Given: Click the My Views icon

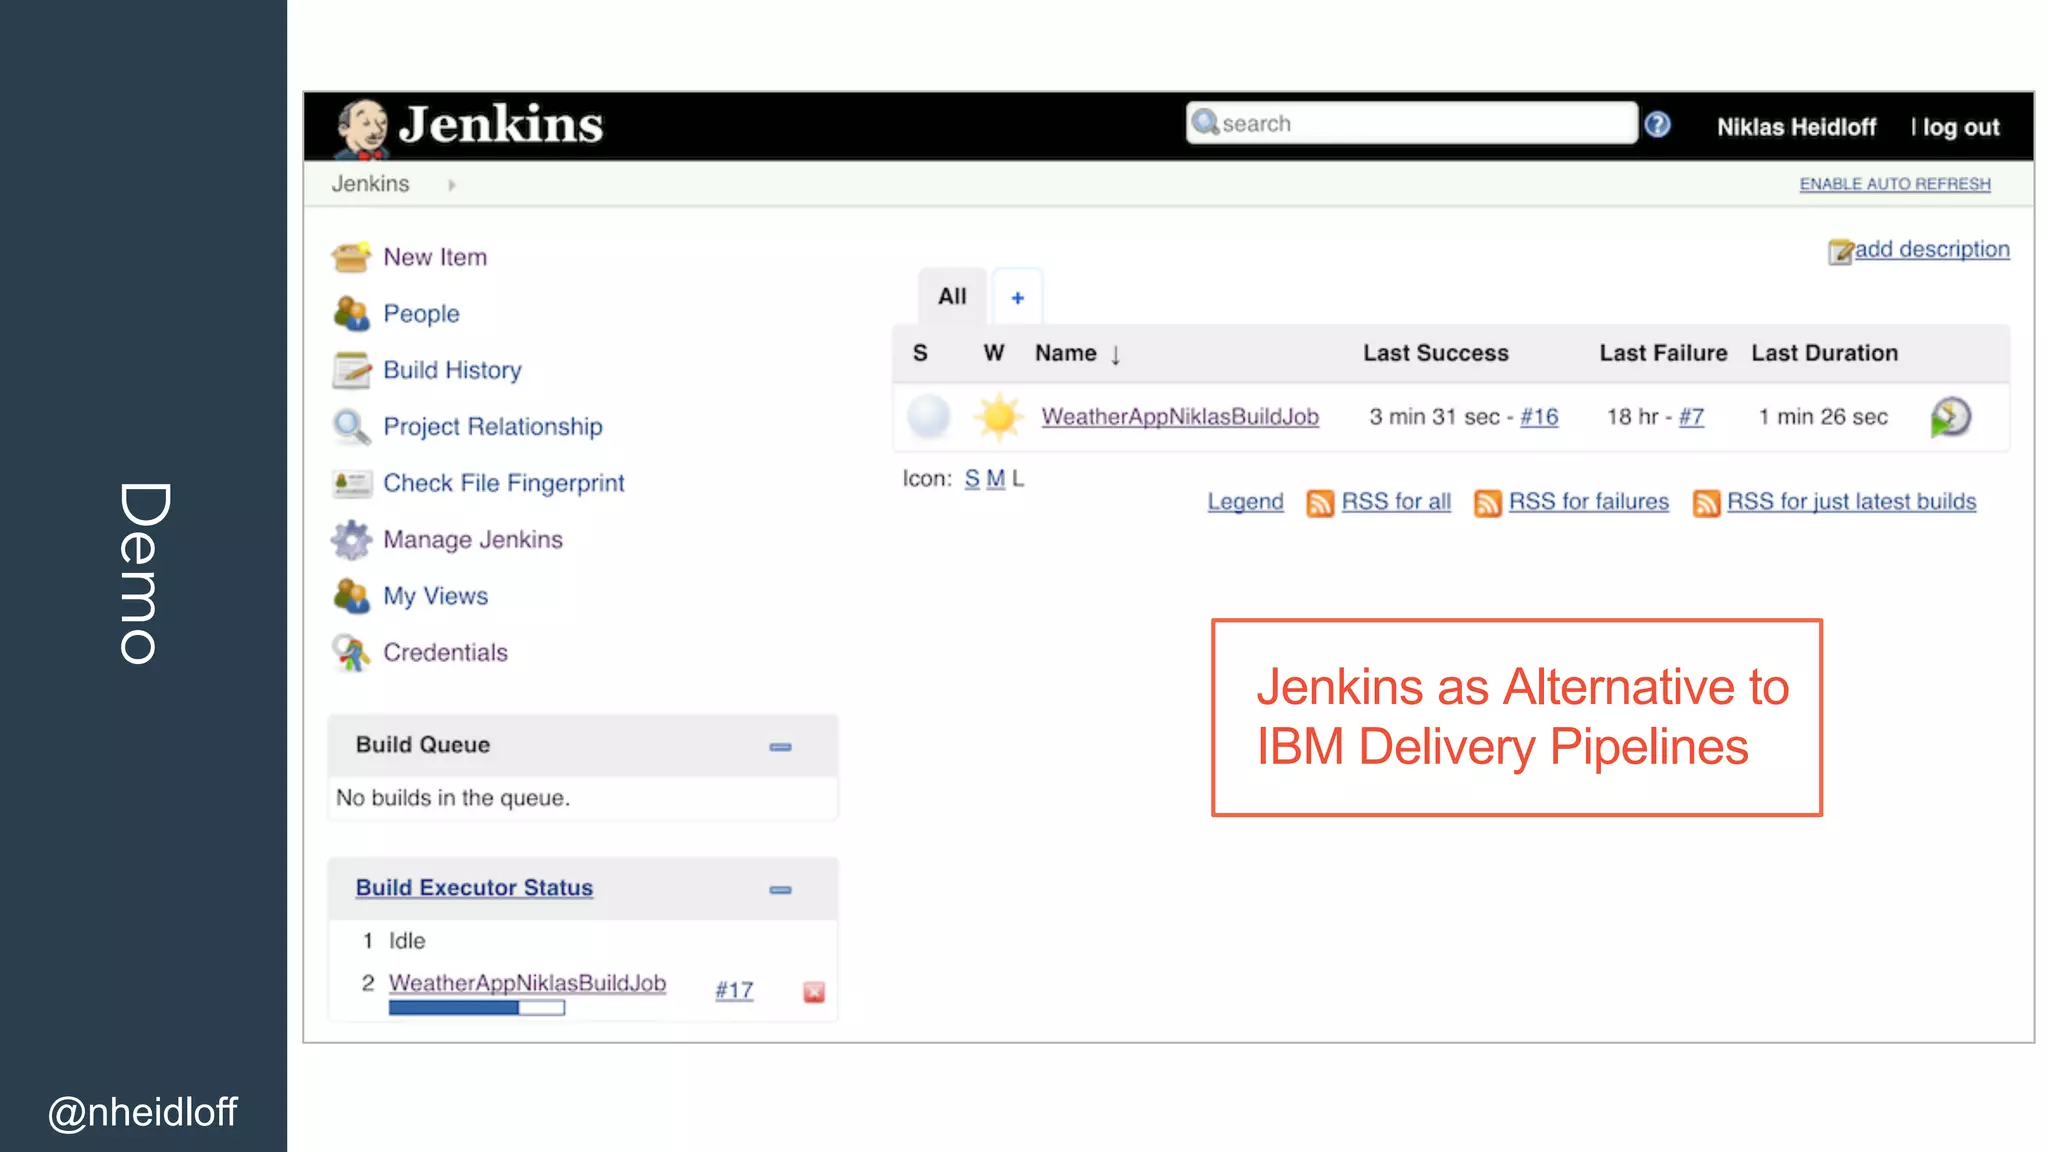Looking at the screenshot, I should point(351,596).
